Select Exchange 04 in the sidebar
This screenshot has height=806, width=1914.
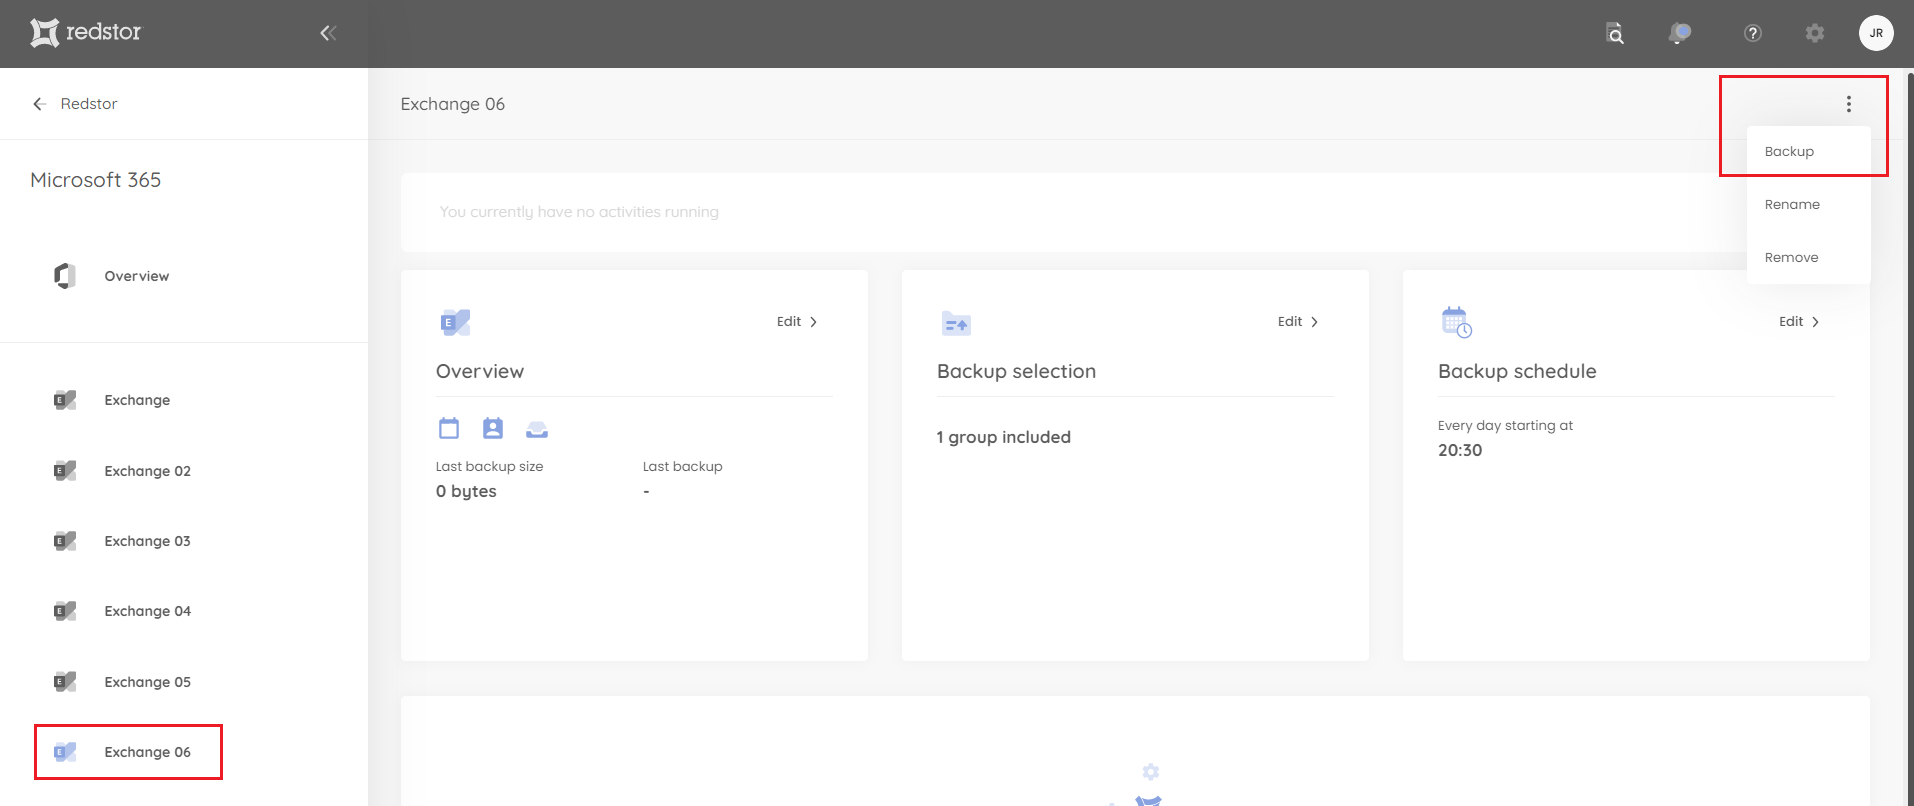147,611
